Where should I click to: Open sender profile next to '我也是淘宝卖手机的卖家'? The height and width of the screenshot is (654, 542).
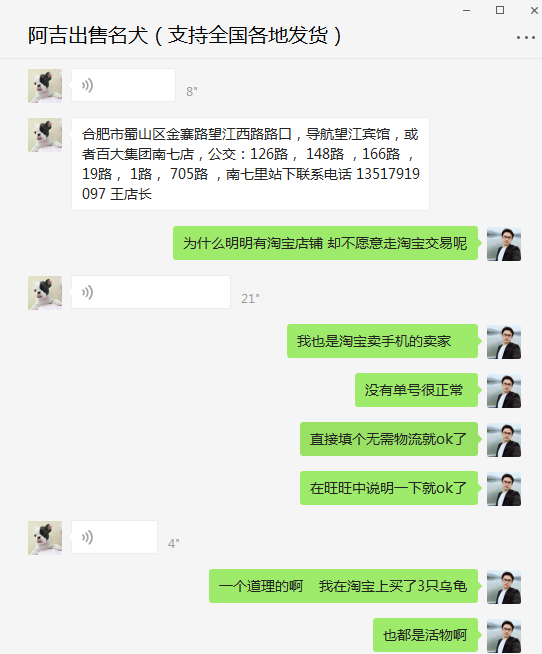pos(504,342)
